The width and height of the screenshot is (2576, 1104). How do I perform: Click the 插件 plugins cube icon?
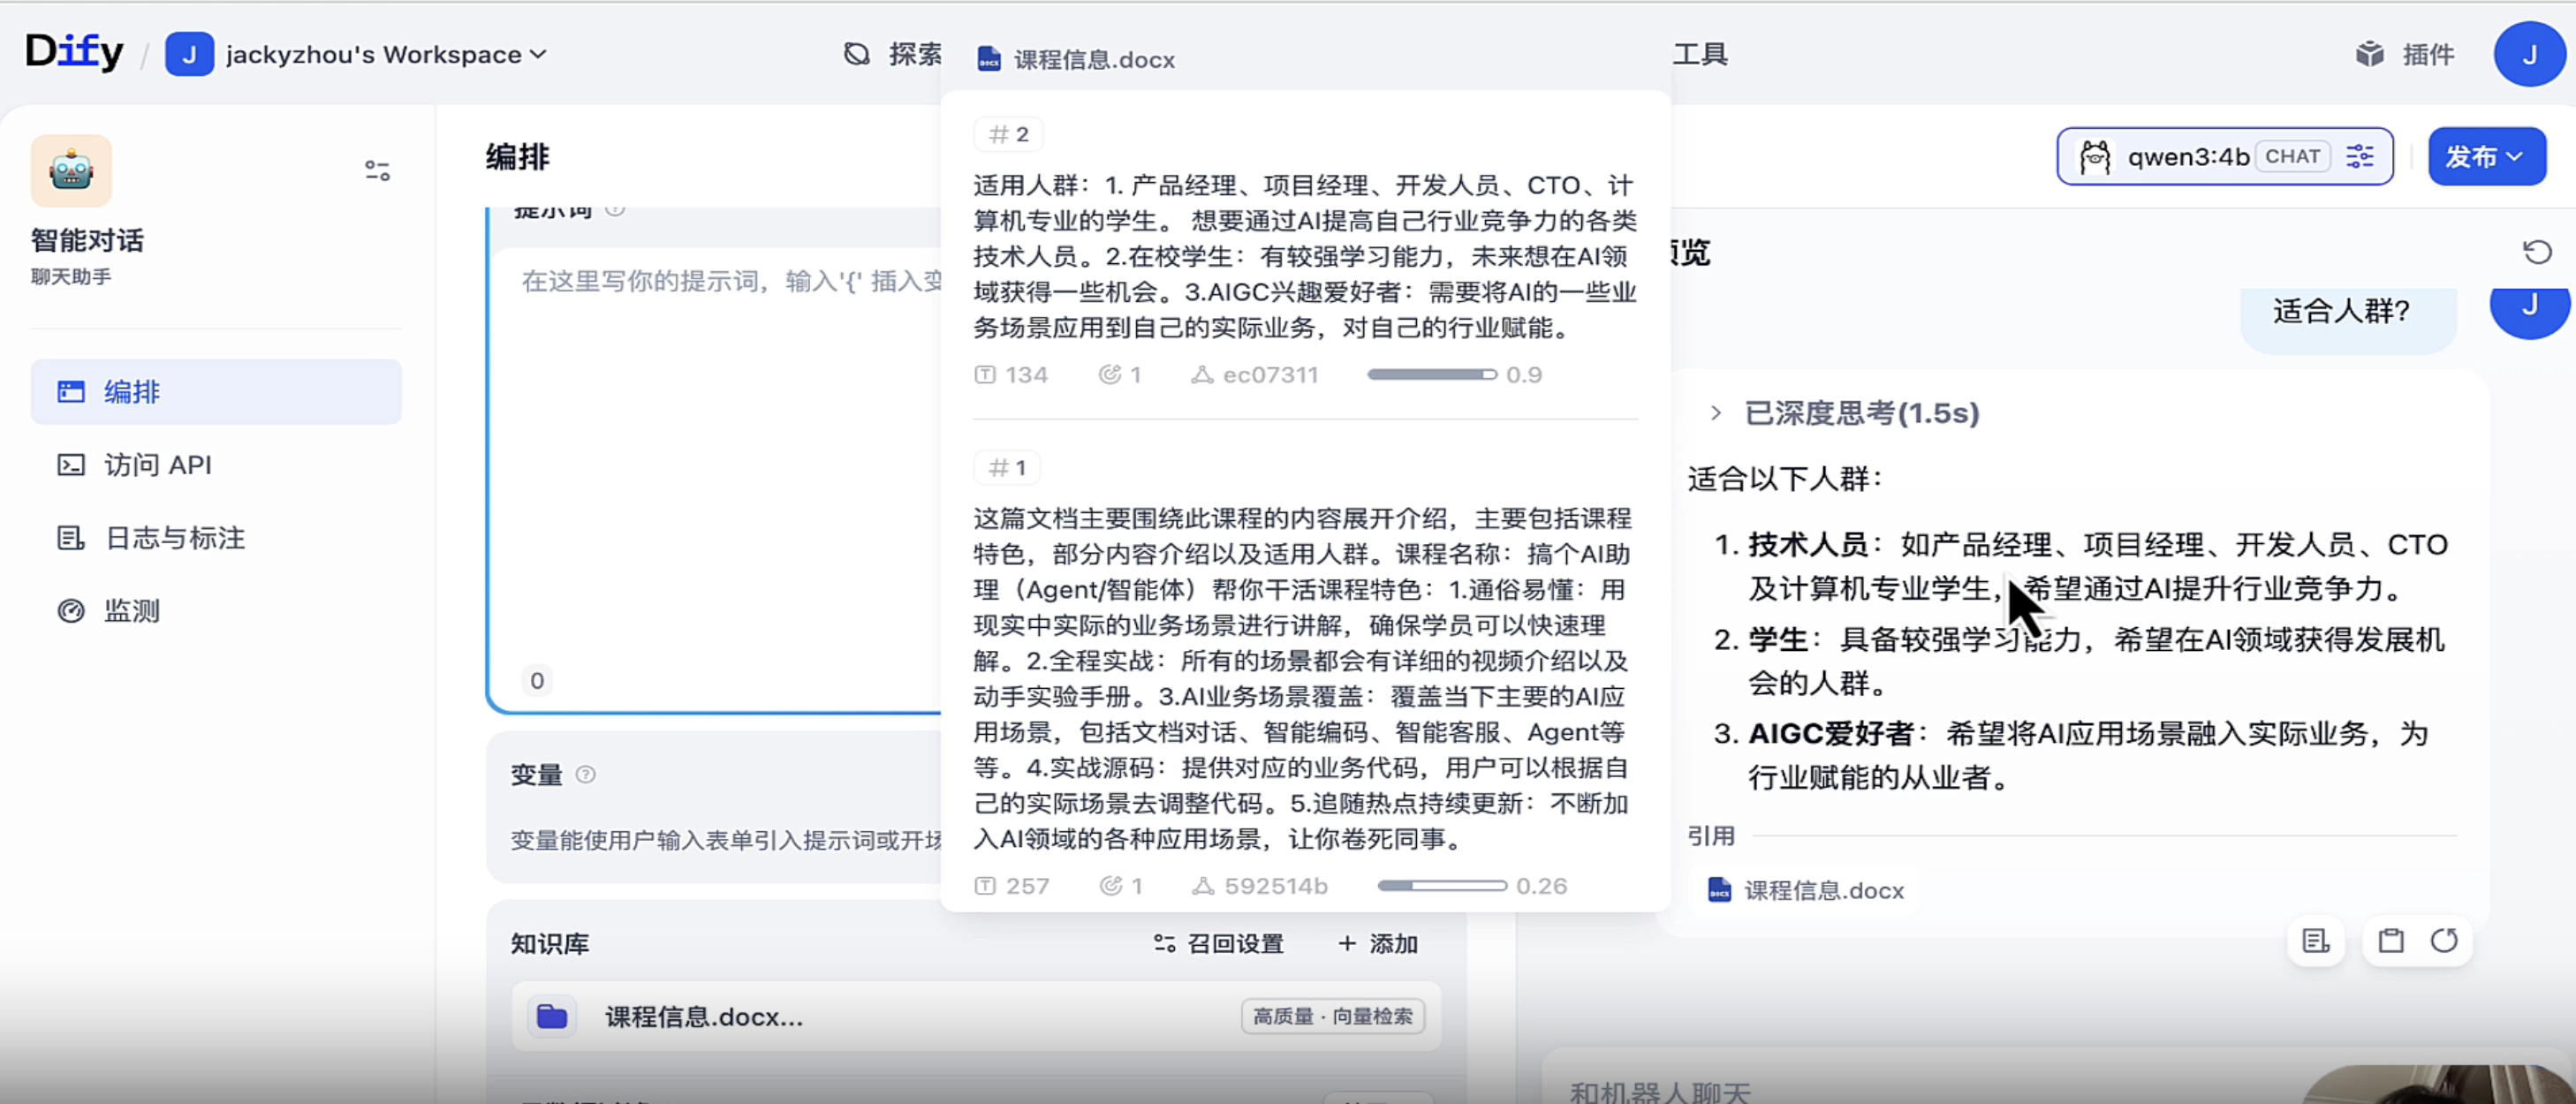2370,54
